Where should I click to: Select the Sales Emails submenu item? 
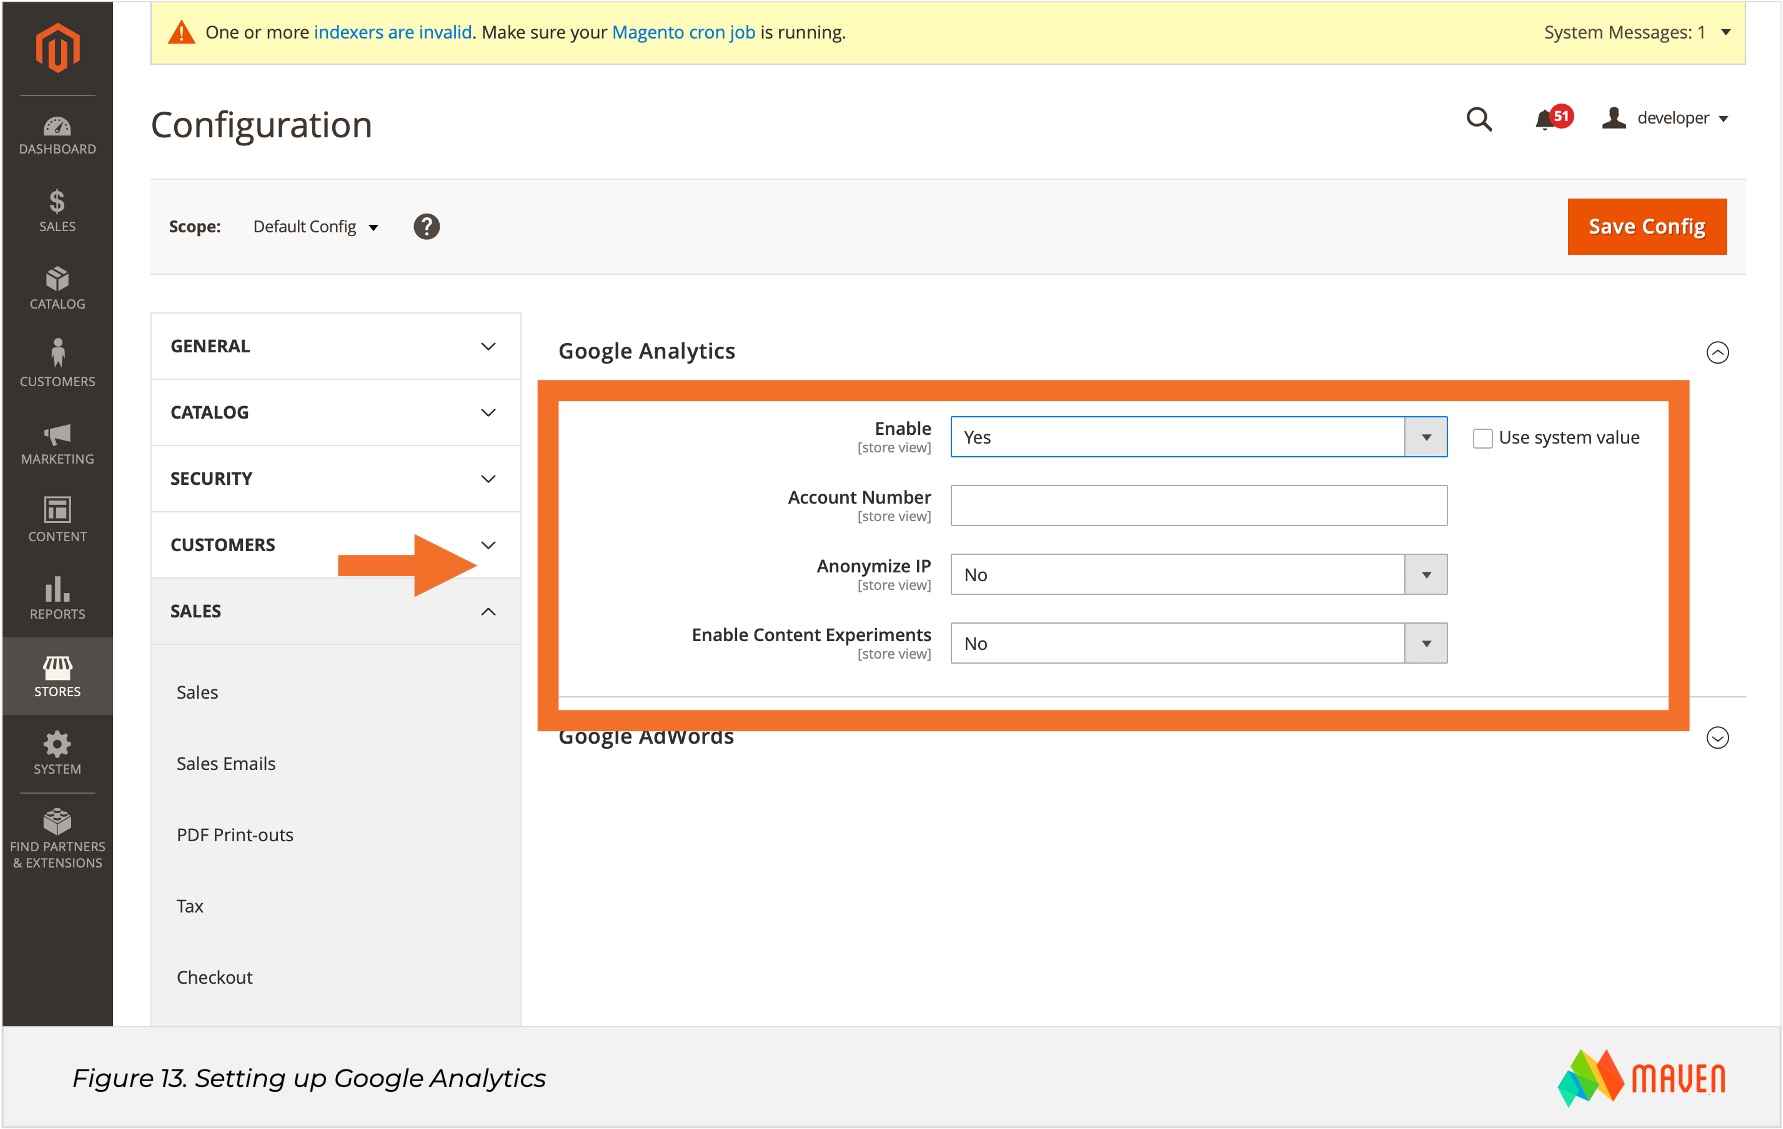[x=226, y=764]
